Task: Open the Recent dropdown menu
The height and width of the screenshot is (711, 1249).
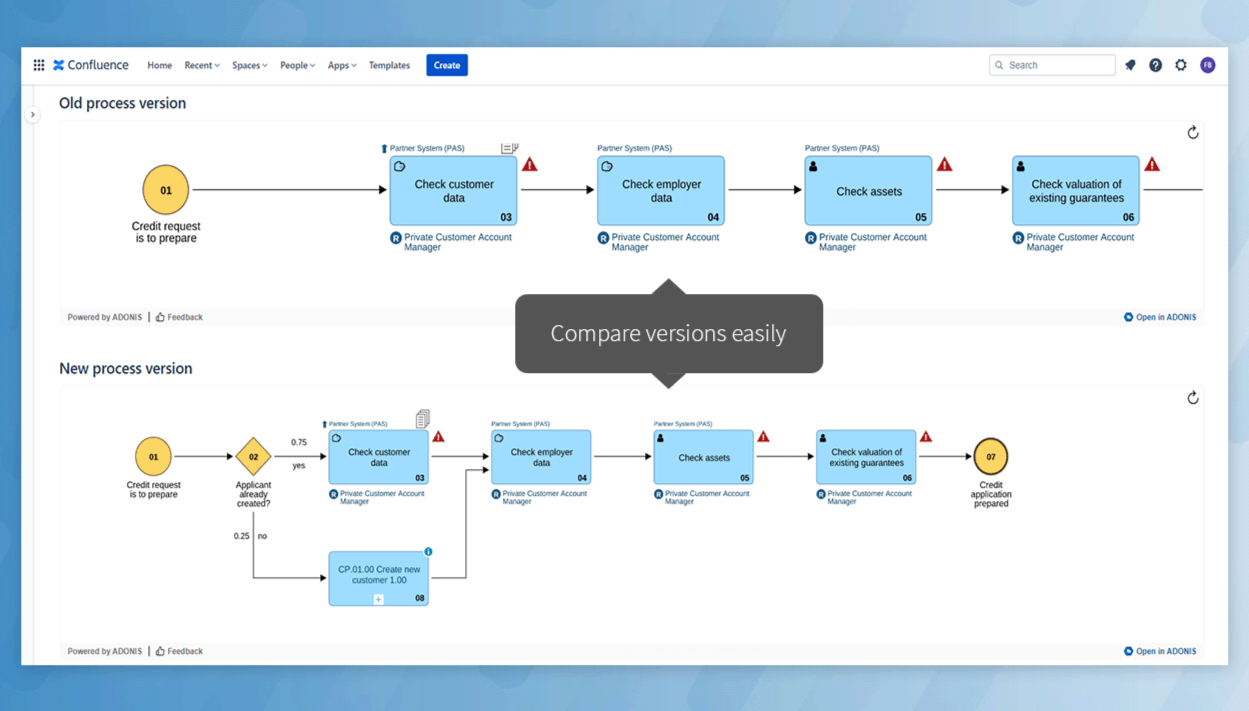Action: [202, 65]
